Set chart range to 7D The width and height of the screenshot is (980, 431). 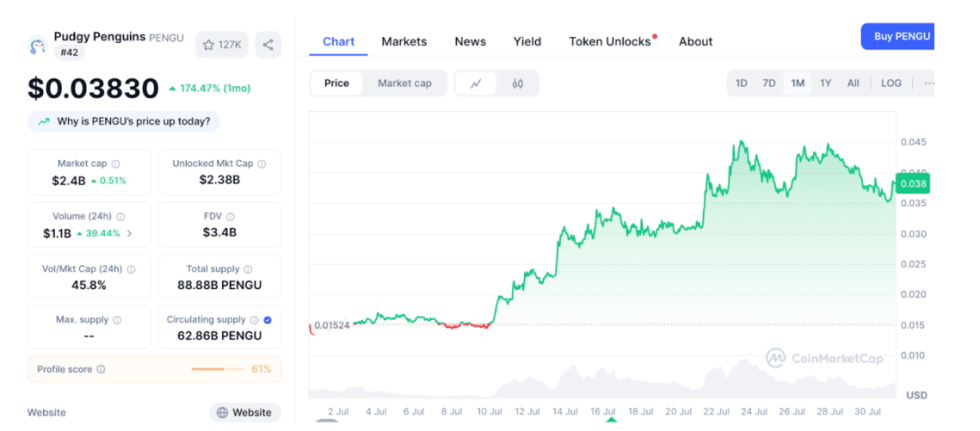click(x=769, y=84)
